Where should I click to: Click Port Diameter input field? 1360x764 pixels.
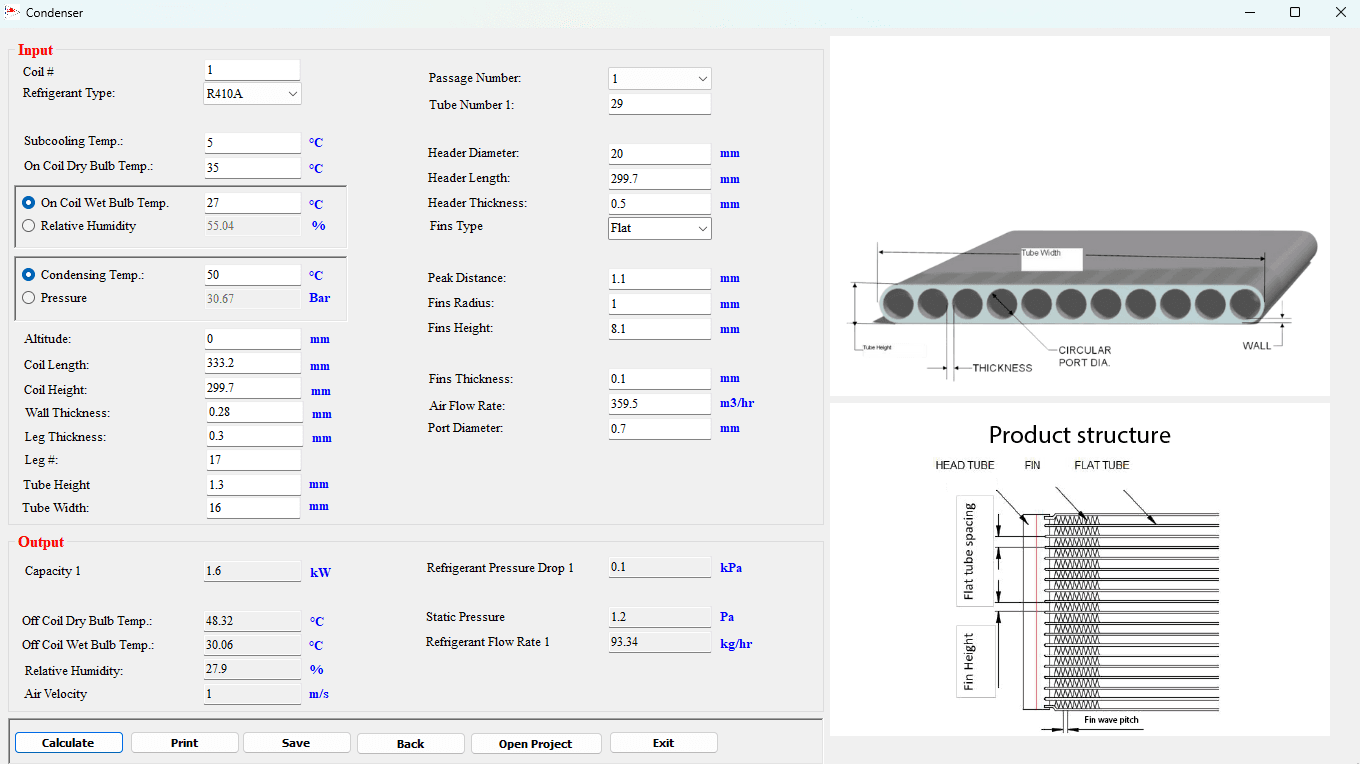click(x=659, y=428)
